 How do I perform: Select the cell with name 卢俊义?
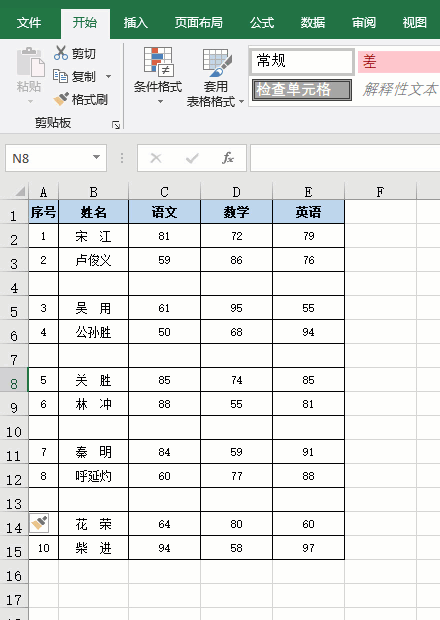click(x=94, y=260)
